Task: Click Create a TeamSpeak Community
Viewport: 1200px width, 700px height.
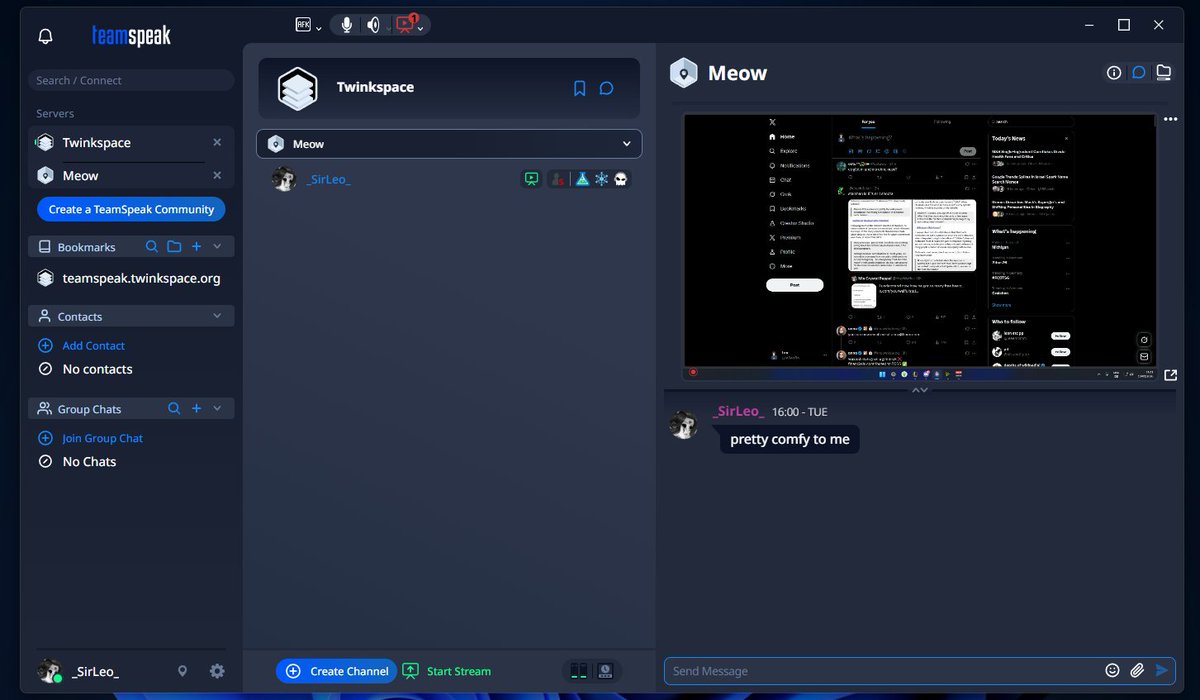Action: 131,209
